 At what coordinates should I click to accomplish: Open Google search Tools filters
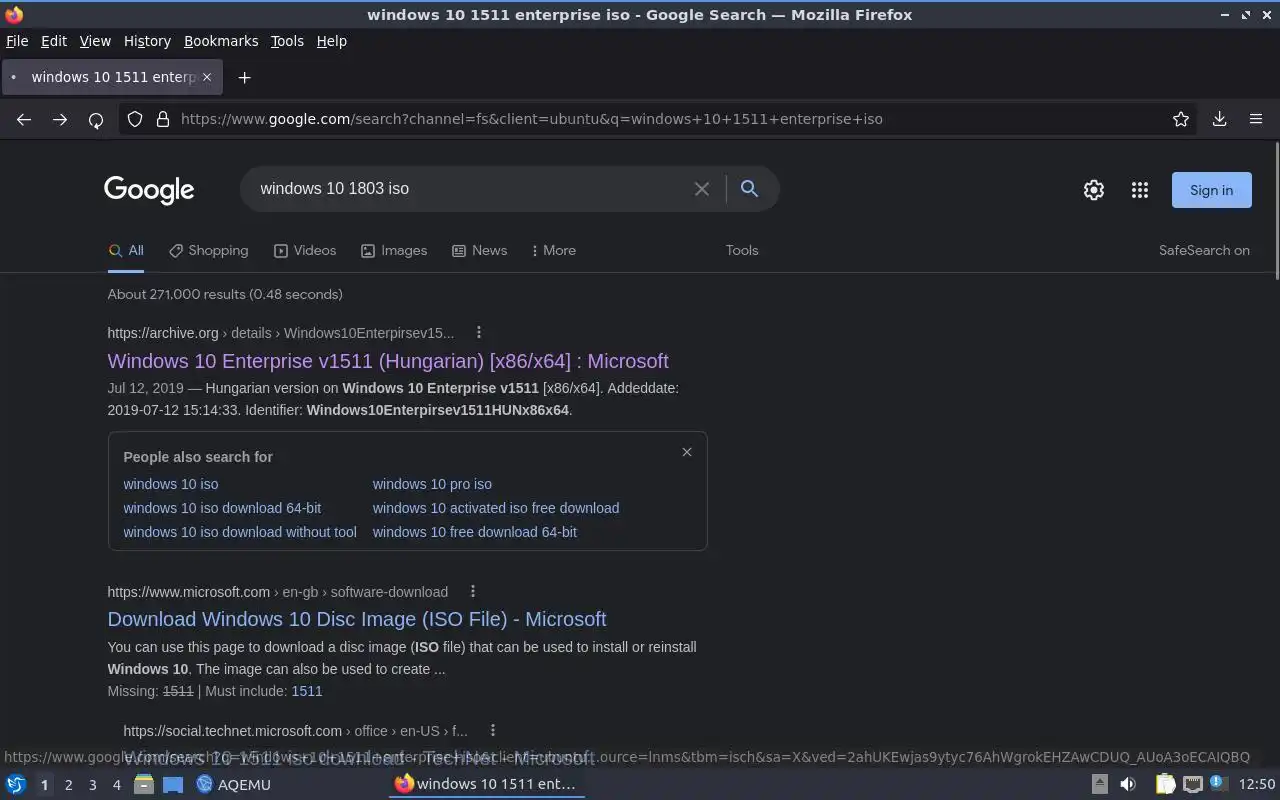742,251
